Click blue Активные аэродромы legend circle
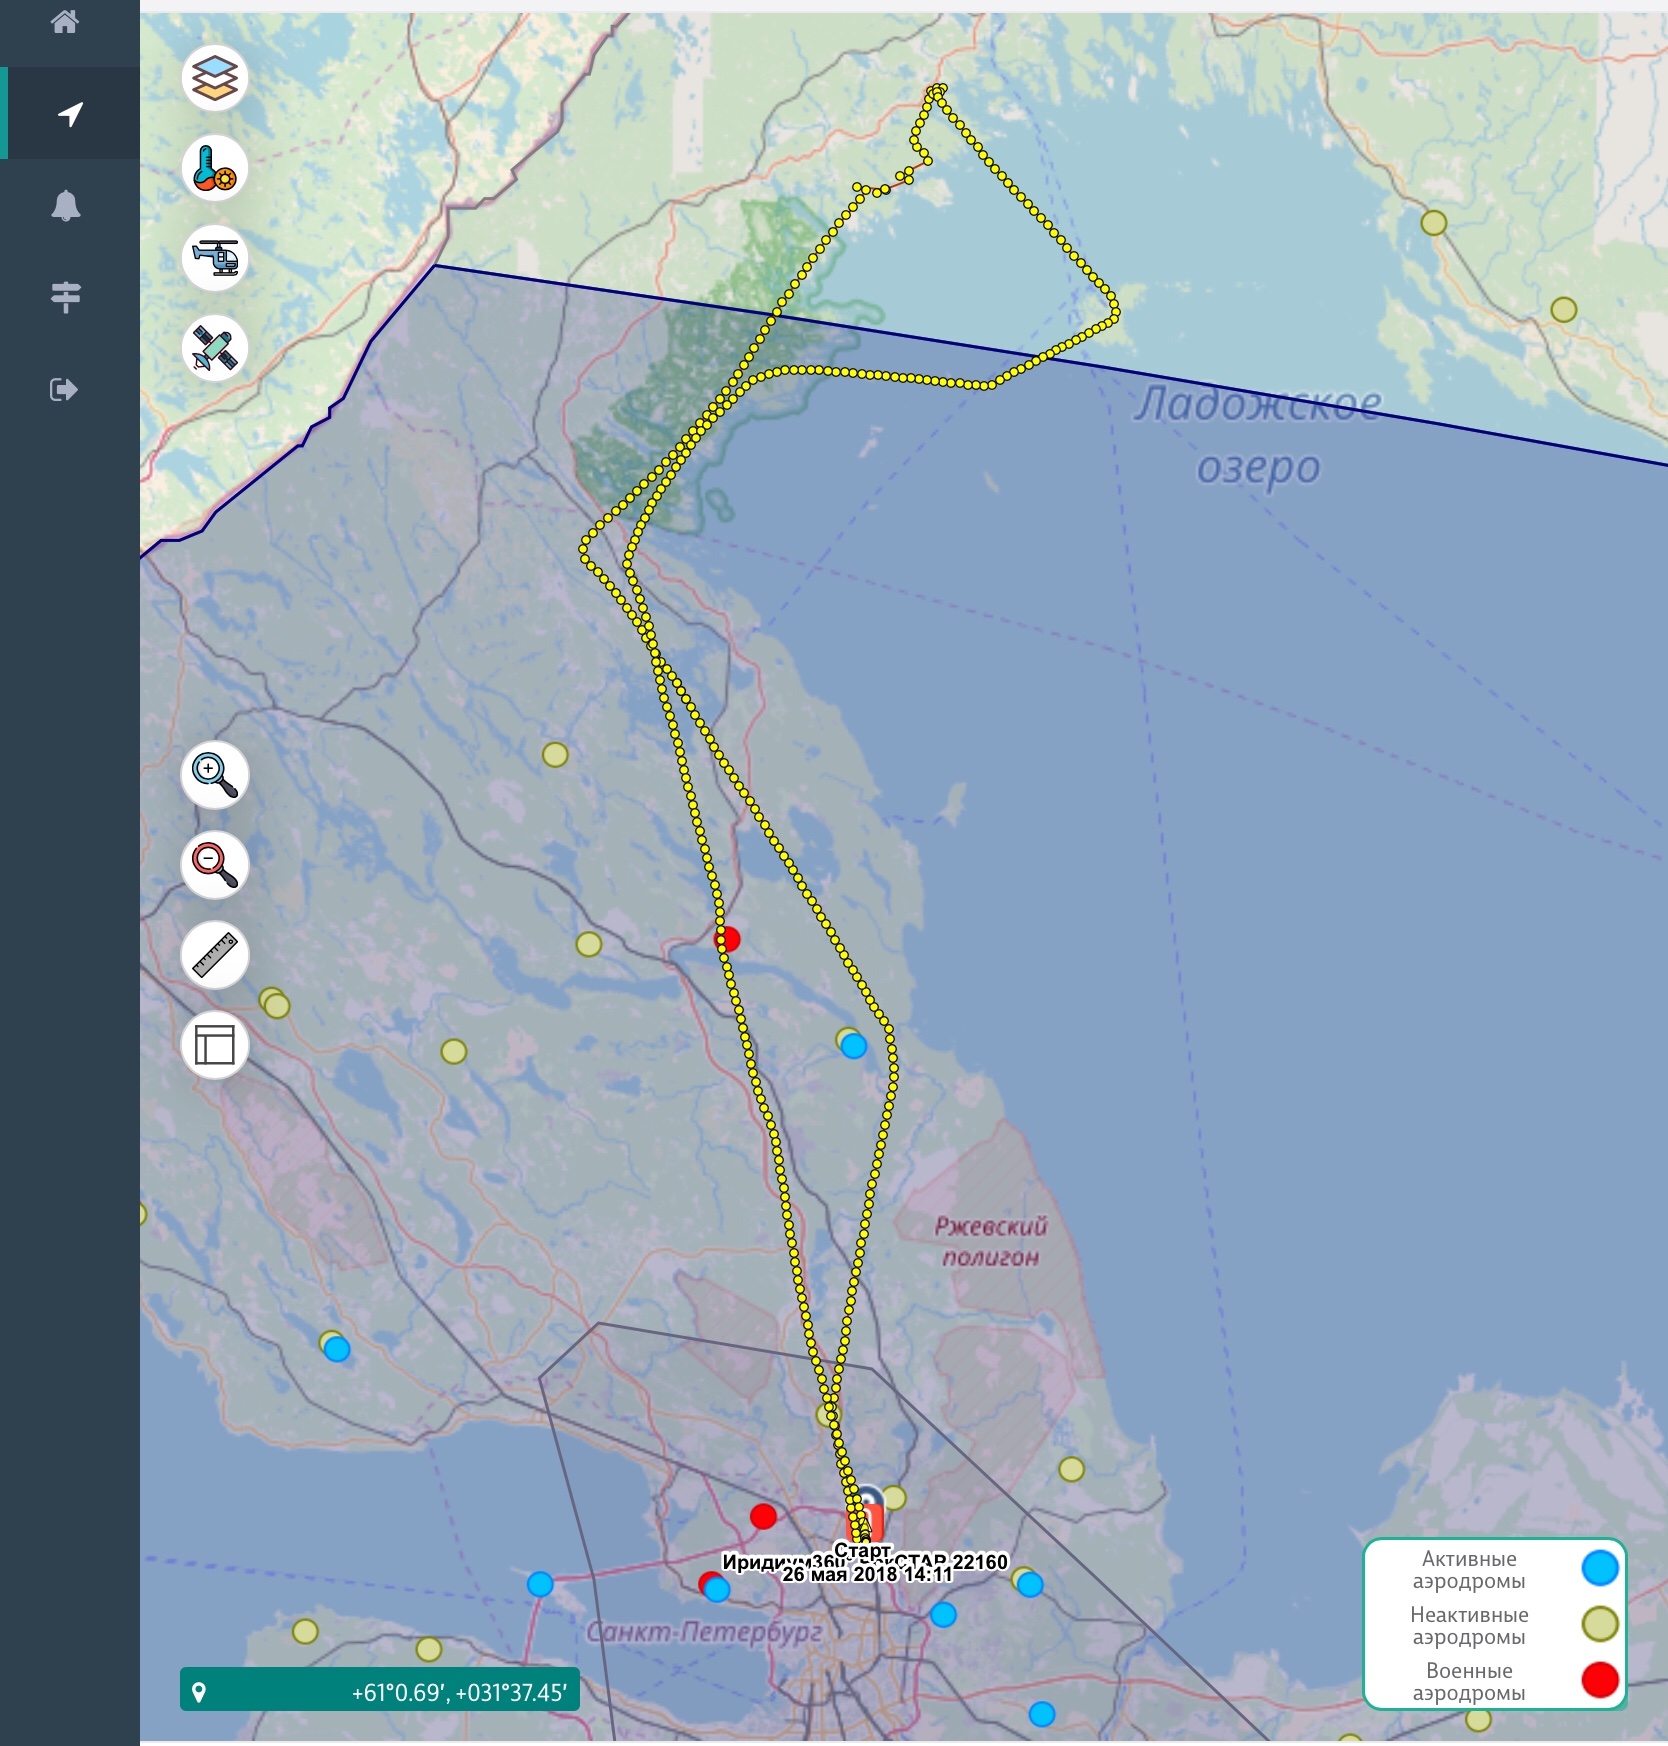1668x1746 pixels. click(1599, 1568)
